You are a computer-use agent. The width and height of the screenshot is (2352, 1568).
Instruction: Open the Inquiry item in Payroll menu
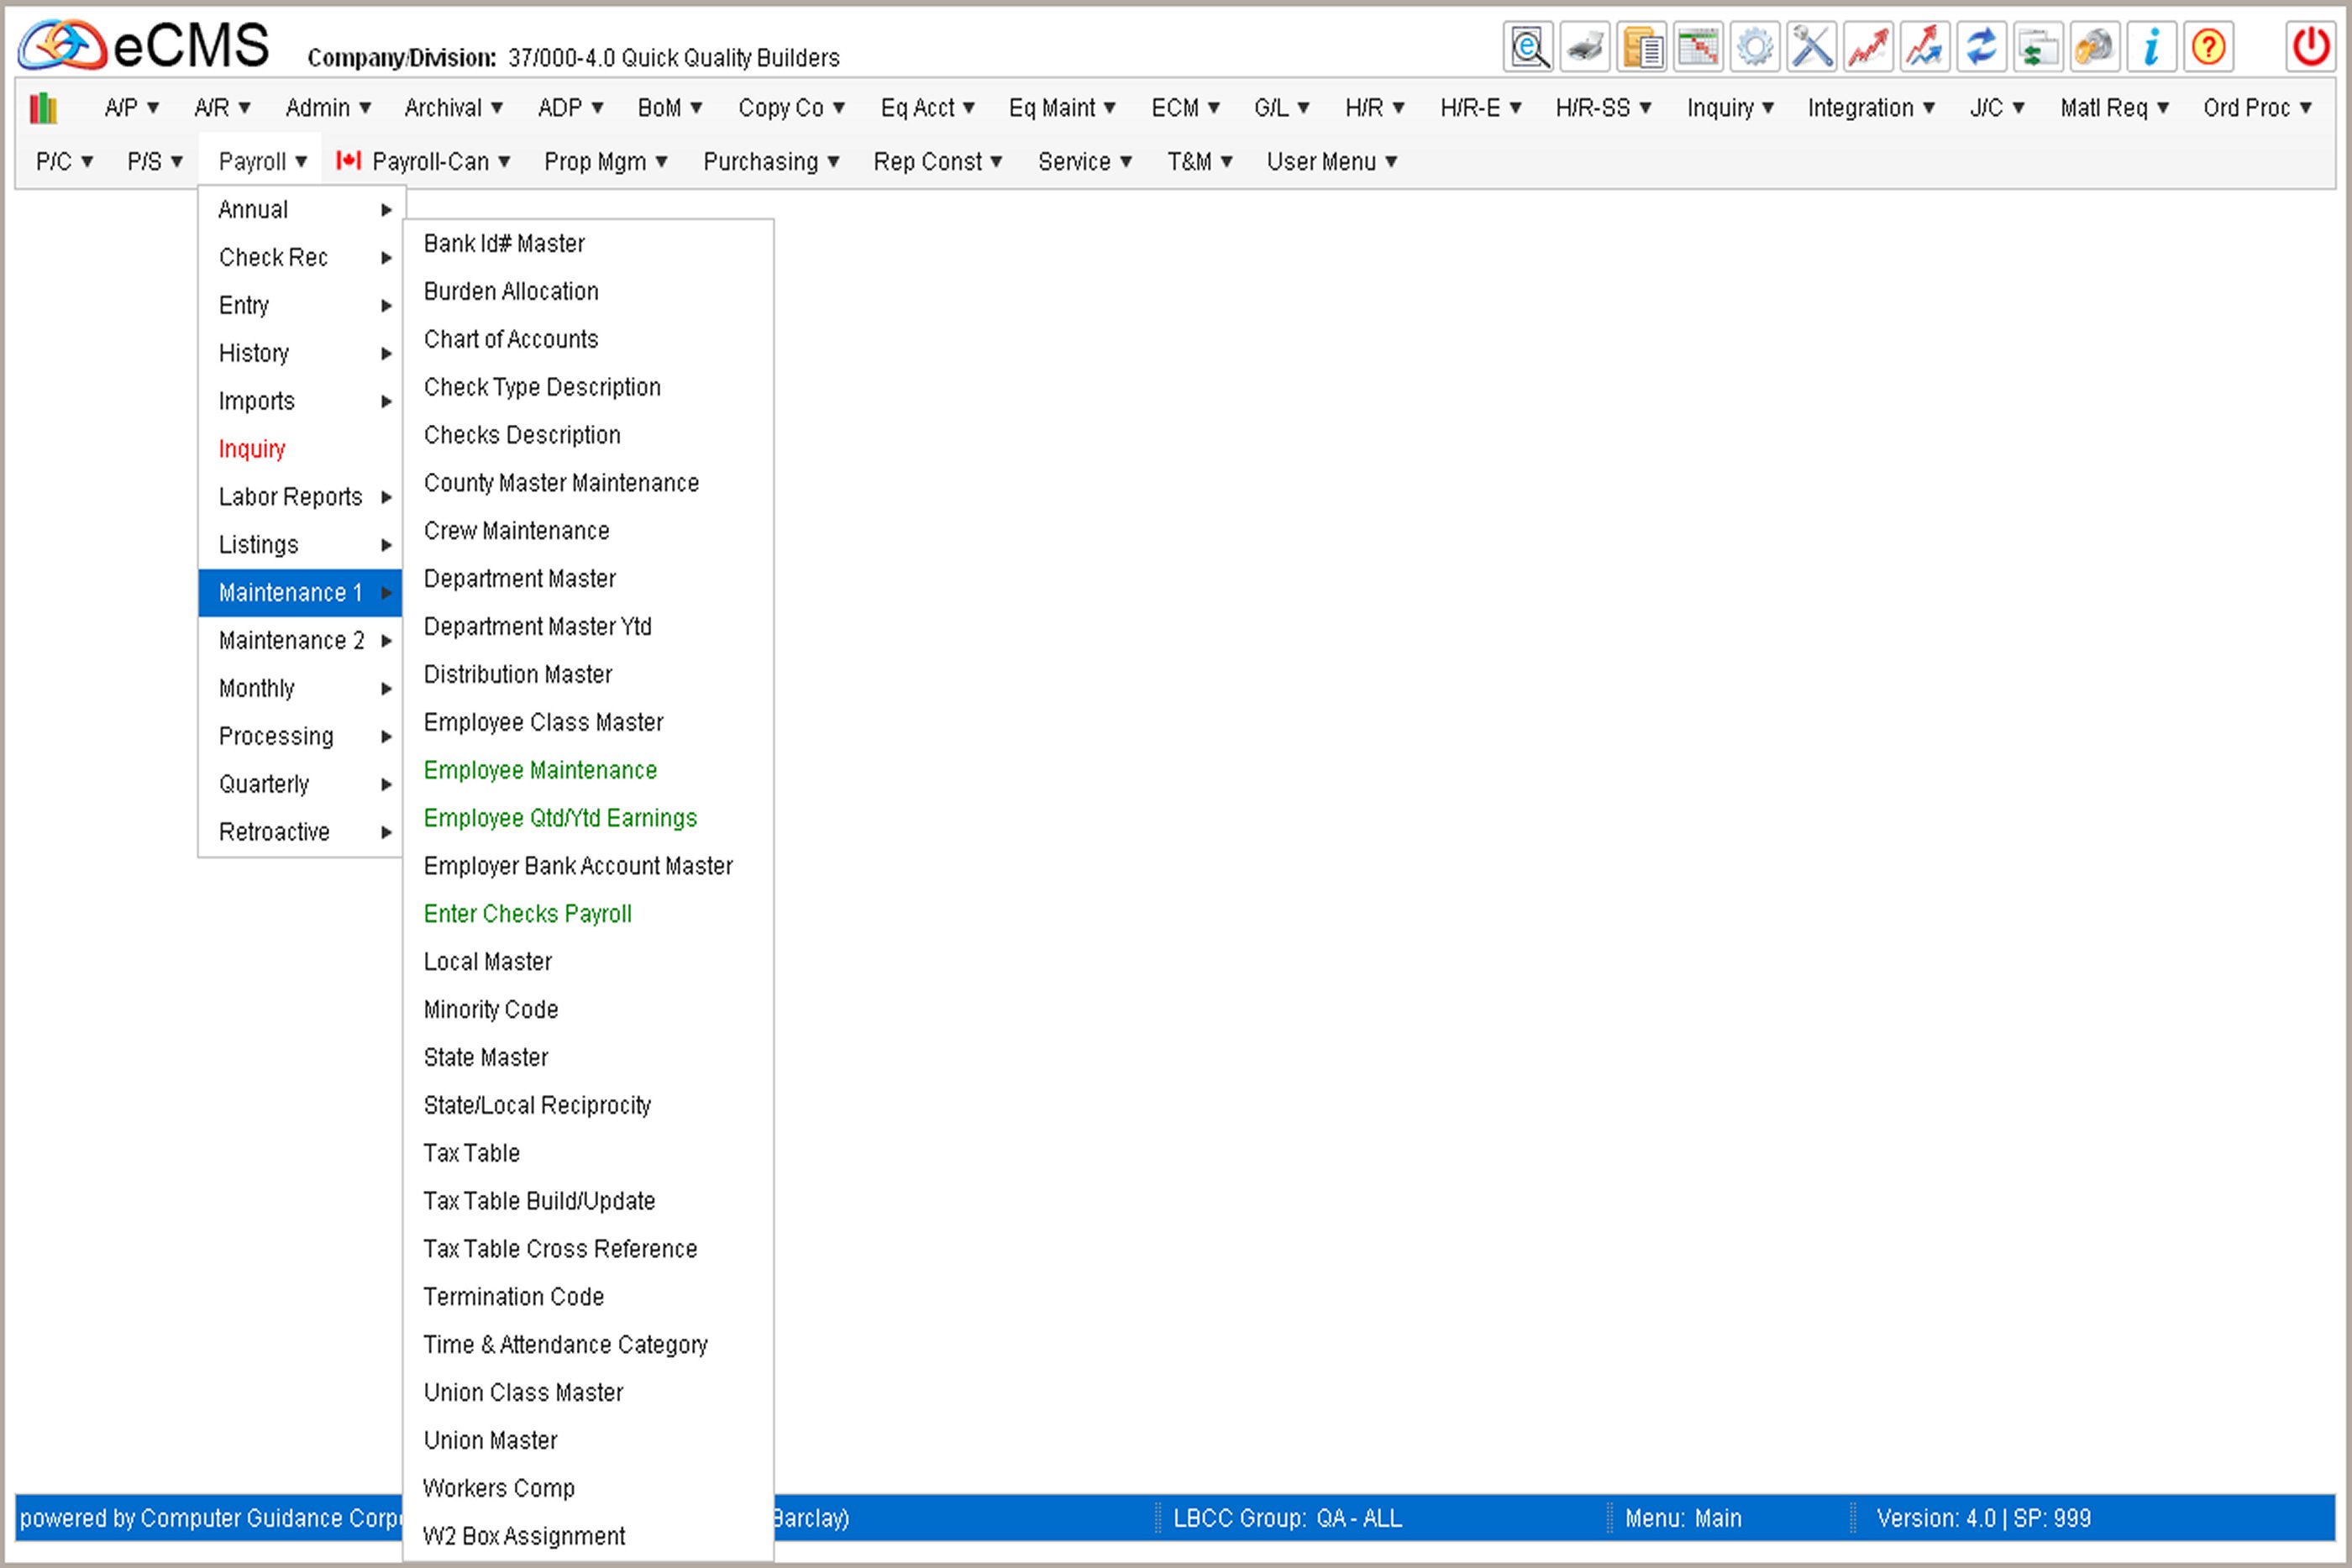point(252,449)
